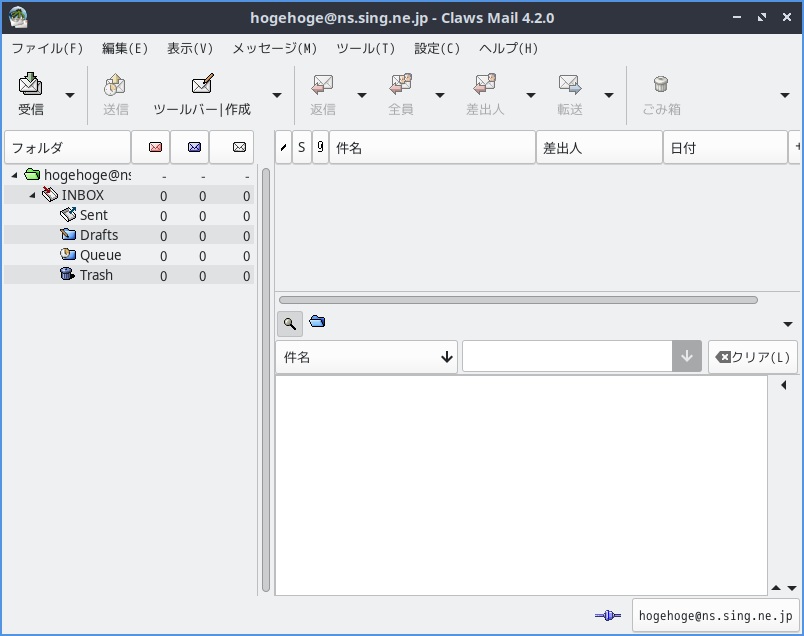Open the summary view dropdown arrow at right
This screenshot has height=636, width=804.
tap(788, 324)
